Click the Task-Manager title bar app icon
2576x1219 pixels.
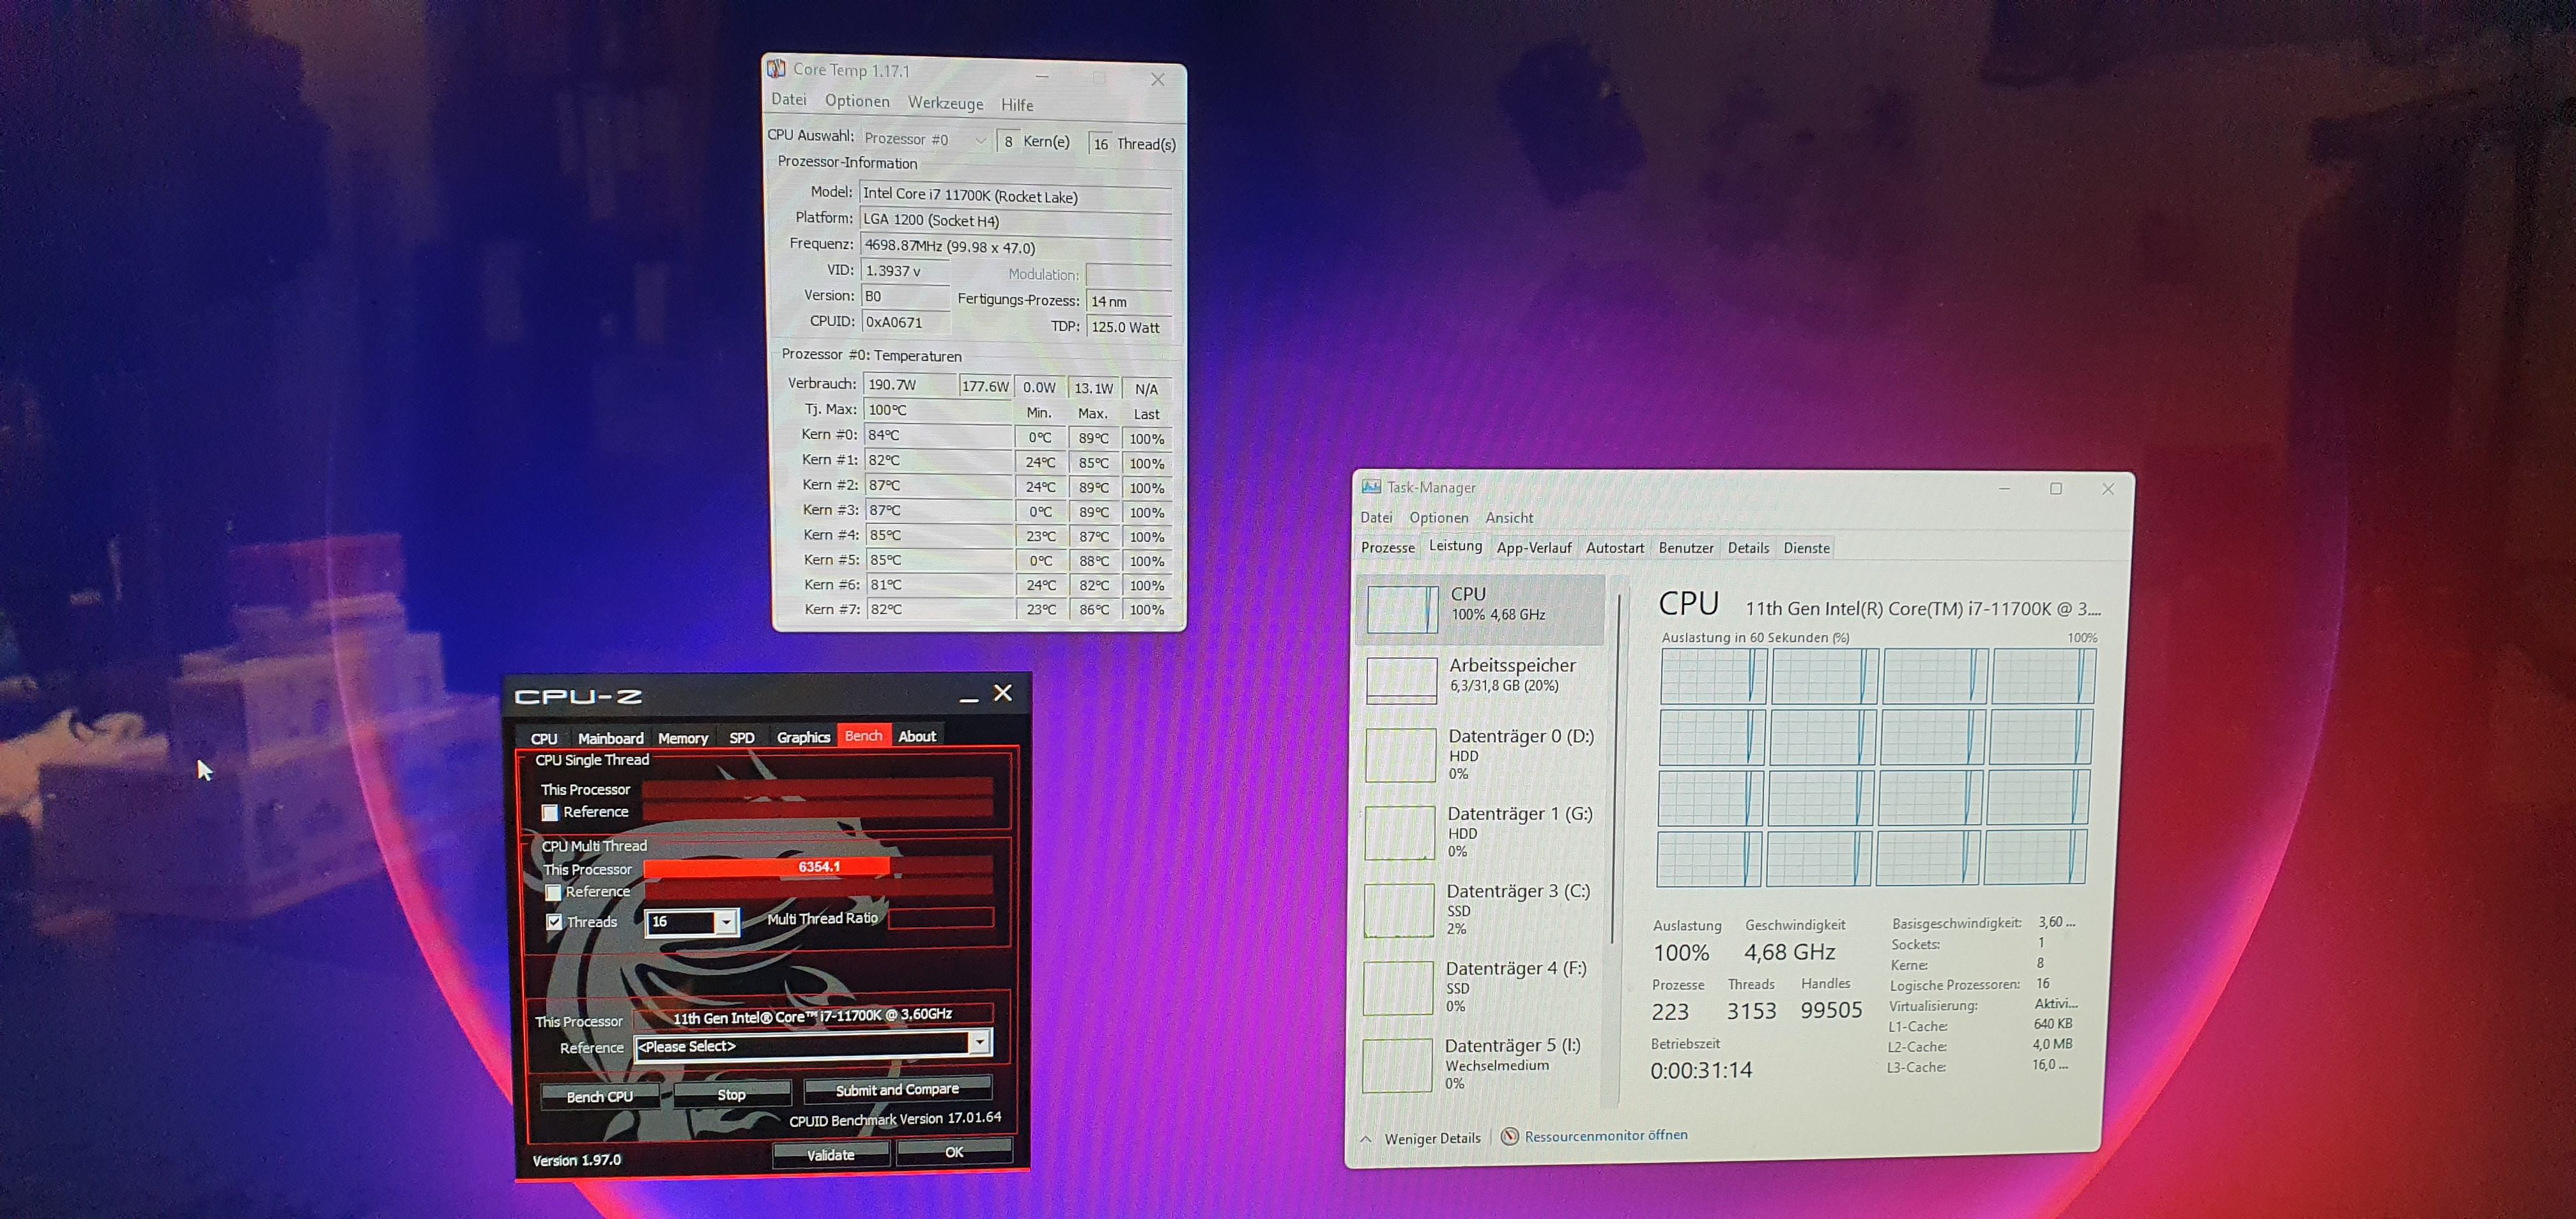click(1371, 486)
